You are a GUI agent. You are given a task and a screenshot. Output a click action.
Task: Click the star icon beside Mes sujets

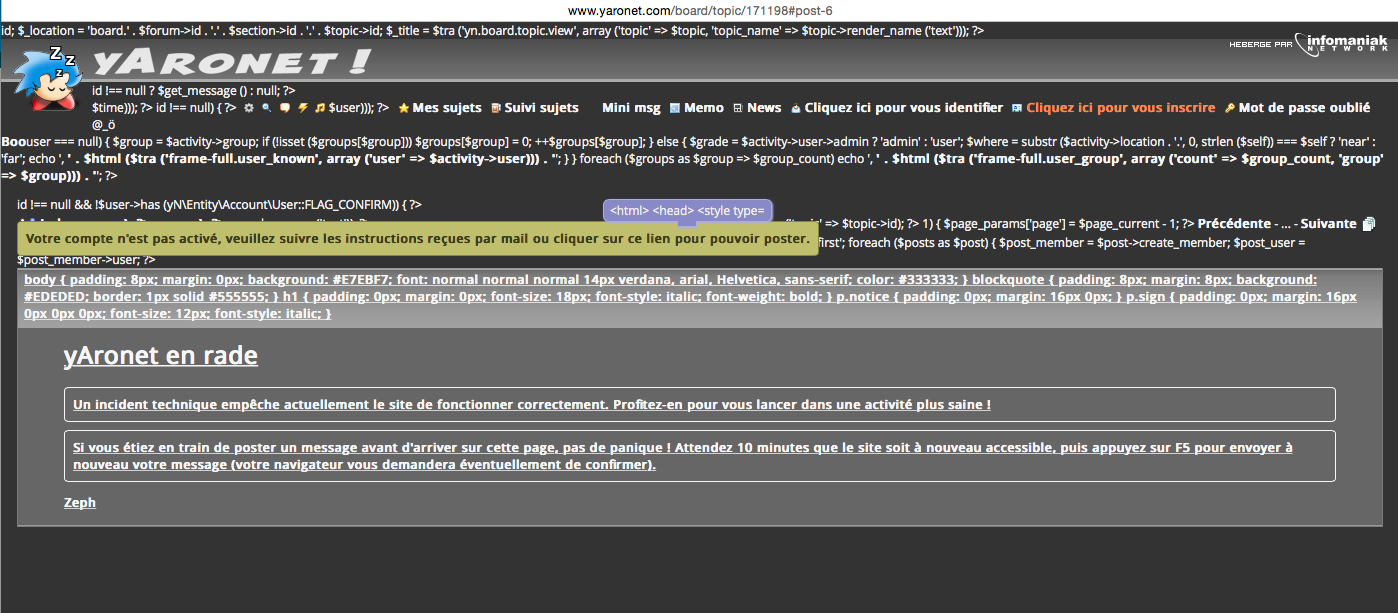403,108
